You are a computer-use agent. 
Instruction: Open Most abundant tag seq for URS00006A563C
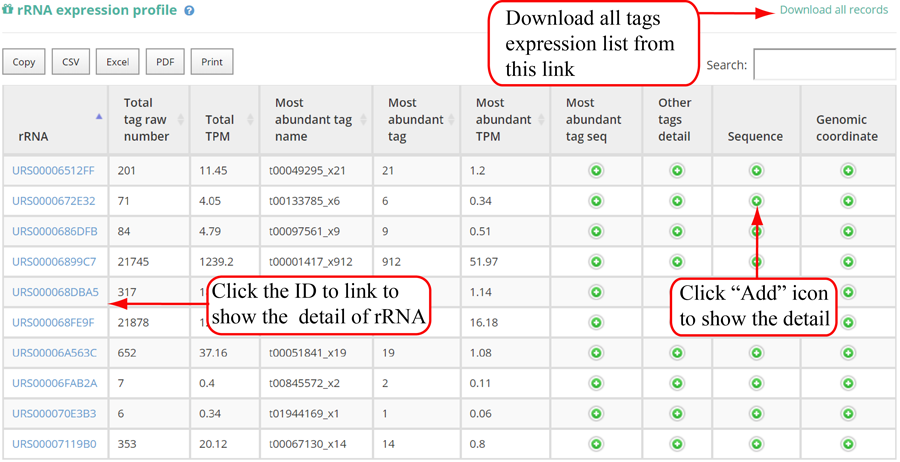pos(596,353)
